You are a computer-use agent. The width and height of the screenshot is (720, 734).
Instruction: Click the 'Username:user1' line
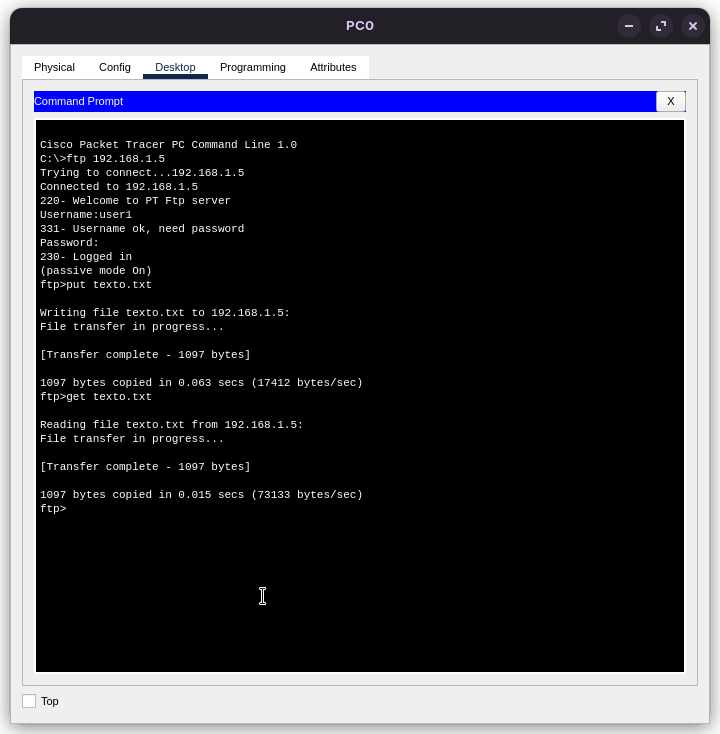(x=86, y=214)
